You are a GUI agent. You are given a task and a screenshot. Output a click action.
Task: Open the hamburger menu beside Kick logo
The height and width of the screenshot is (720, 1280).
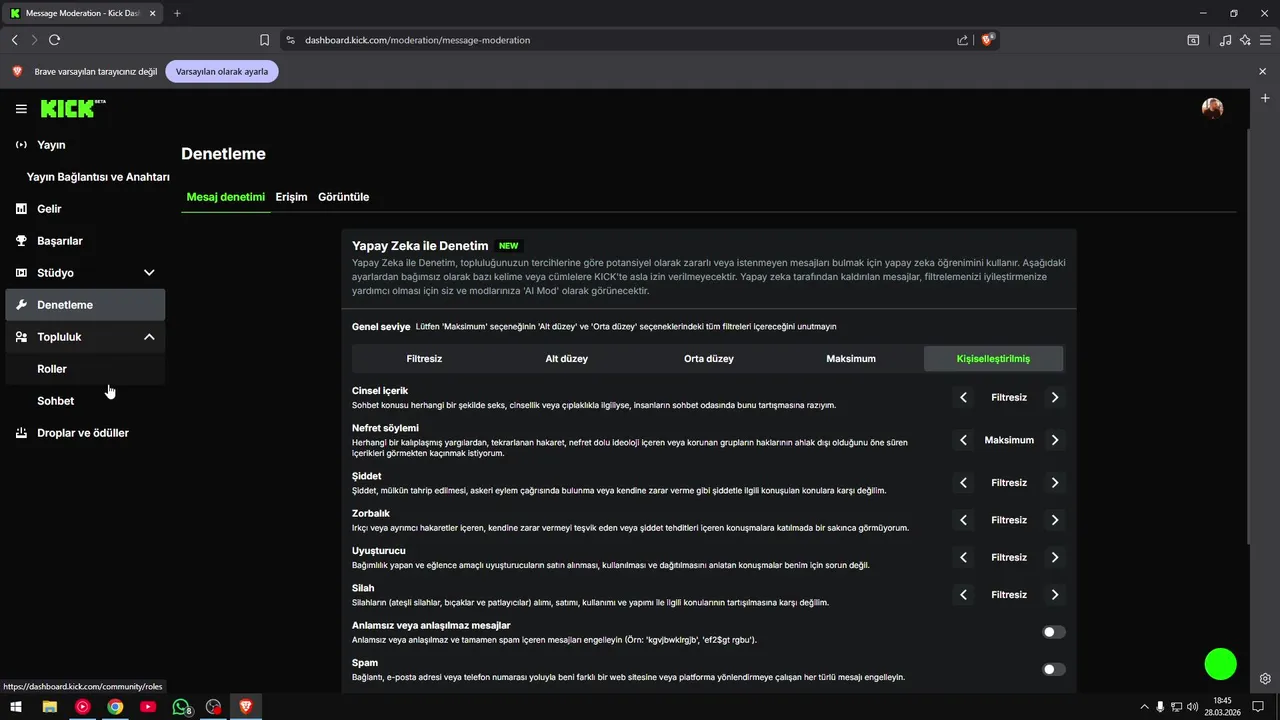[21, 109]
